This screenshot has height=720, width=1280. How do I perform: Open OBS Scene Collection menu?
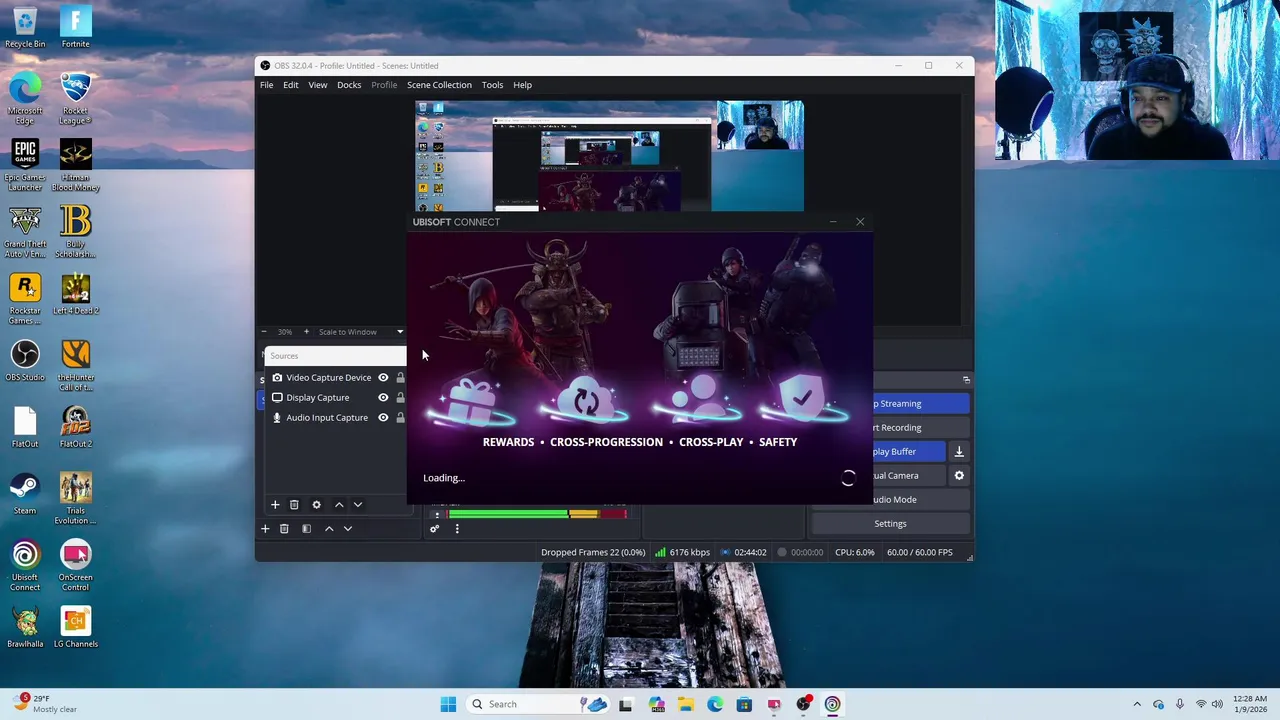tap(439, 85)
